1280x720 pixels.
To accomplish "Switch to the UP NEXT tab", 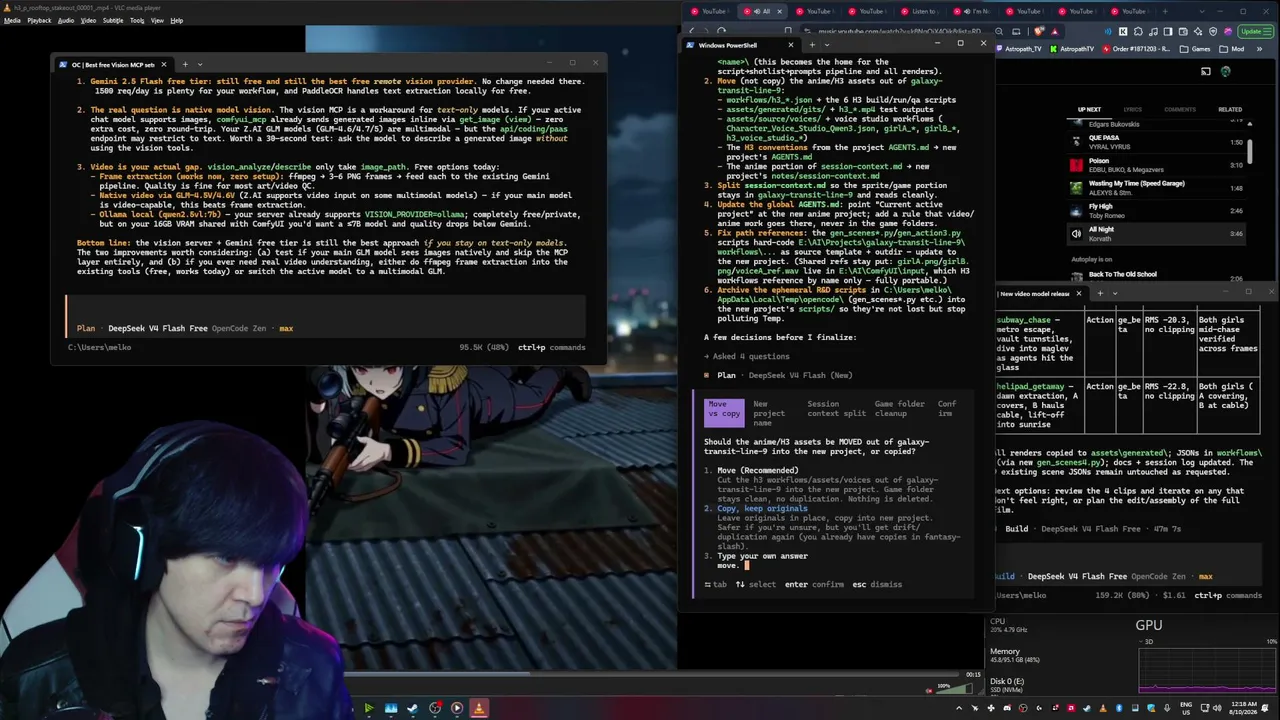I will (x=1089, y=109).
